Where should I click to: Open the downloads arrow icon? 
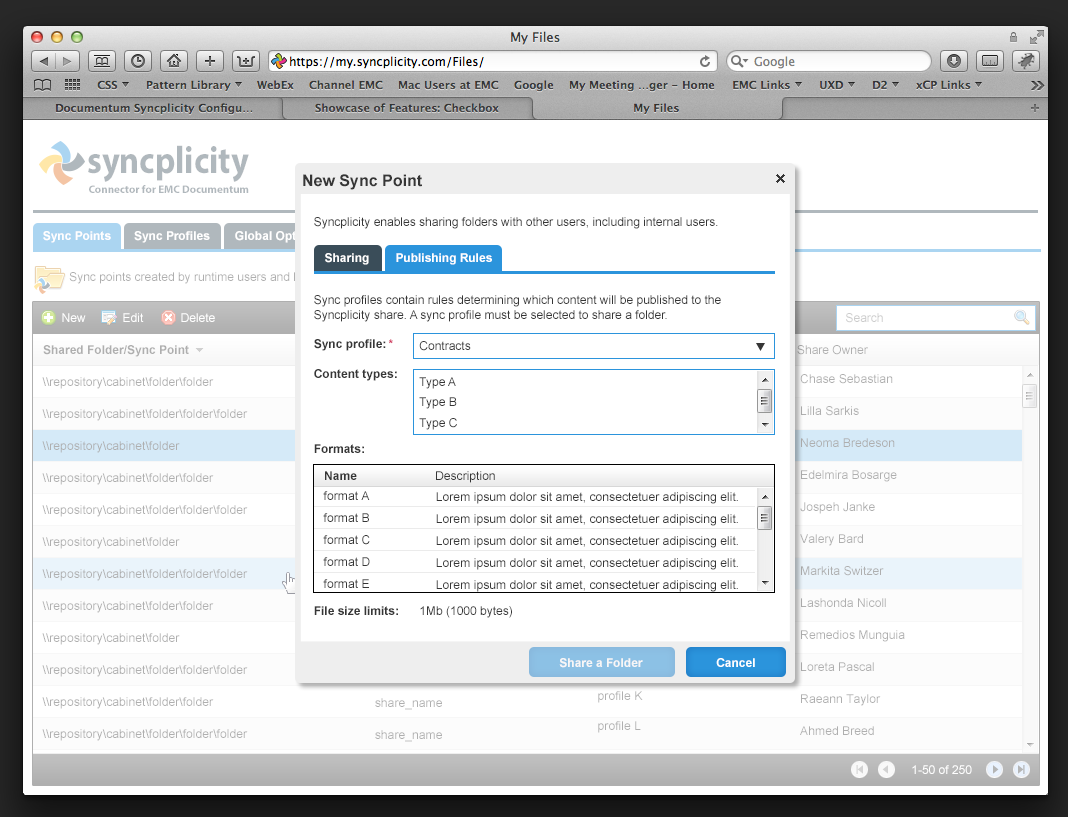(954, 61)
